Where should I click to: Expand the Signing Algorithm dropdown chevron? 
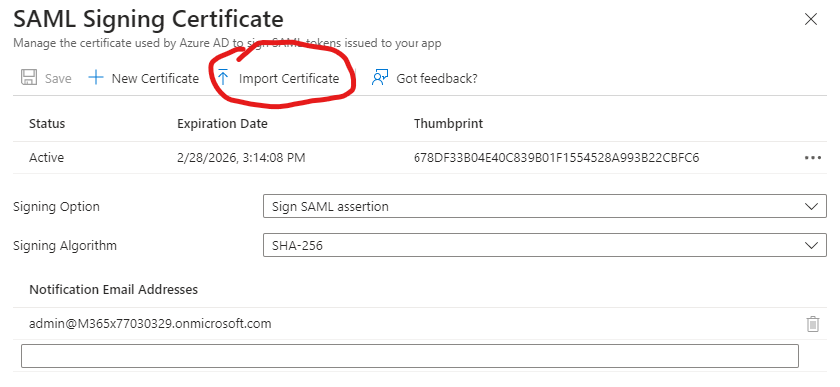pos(812,245)
